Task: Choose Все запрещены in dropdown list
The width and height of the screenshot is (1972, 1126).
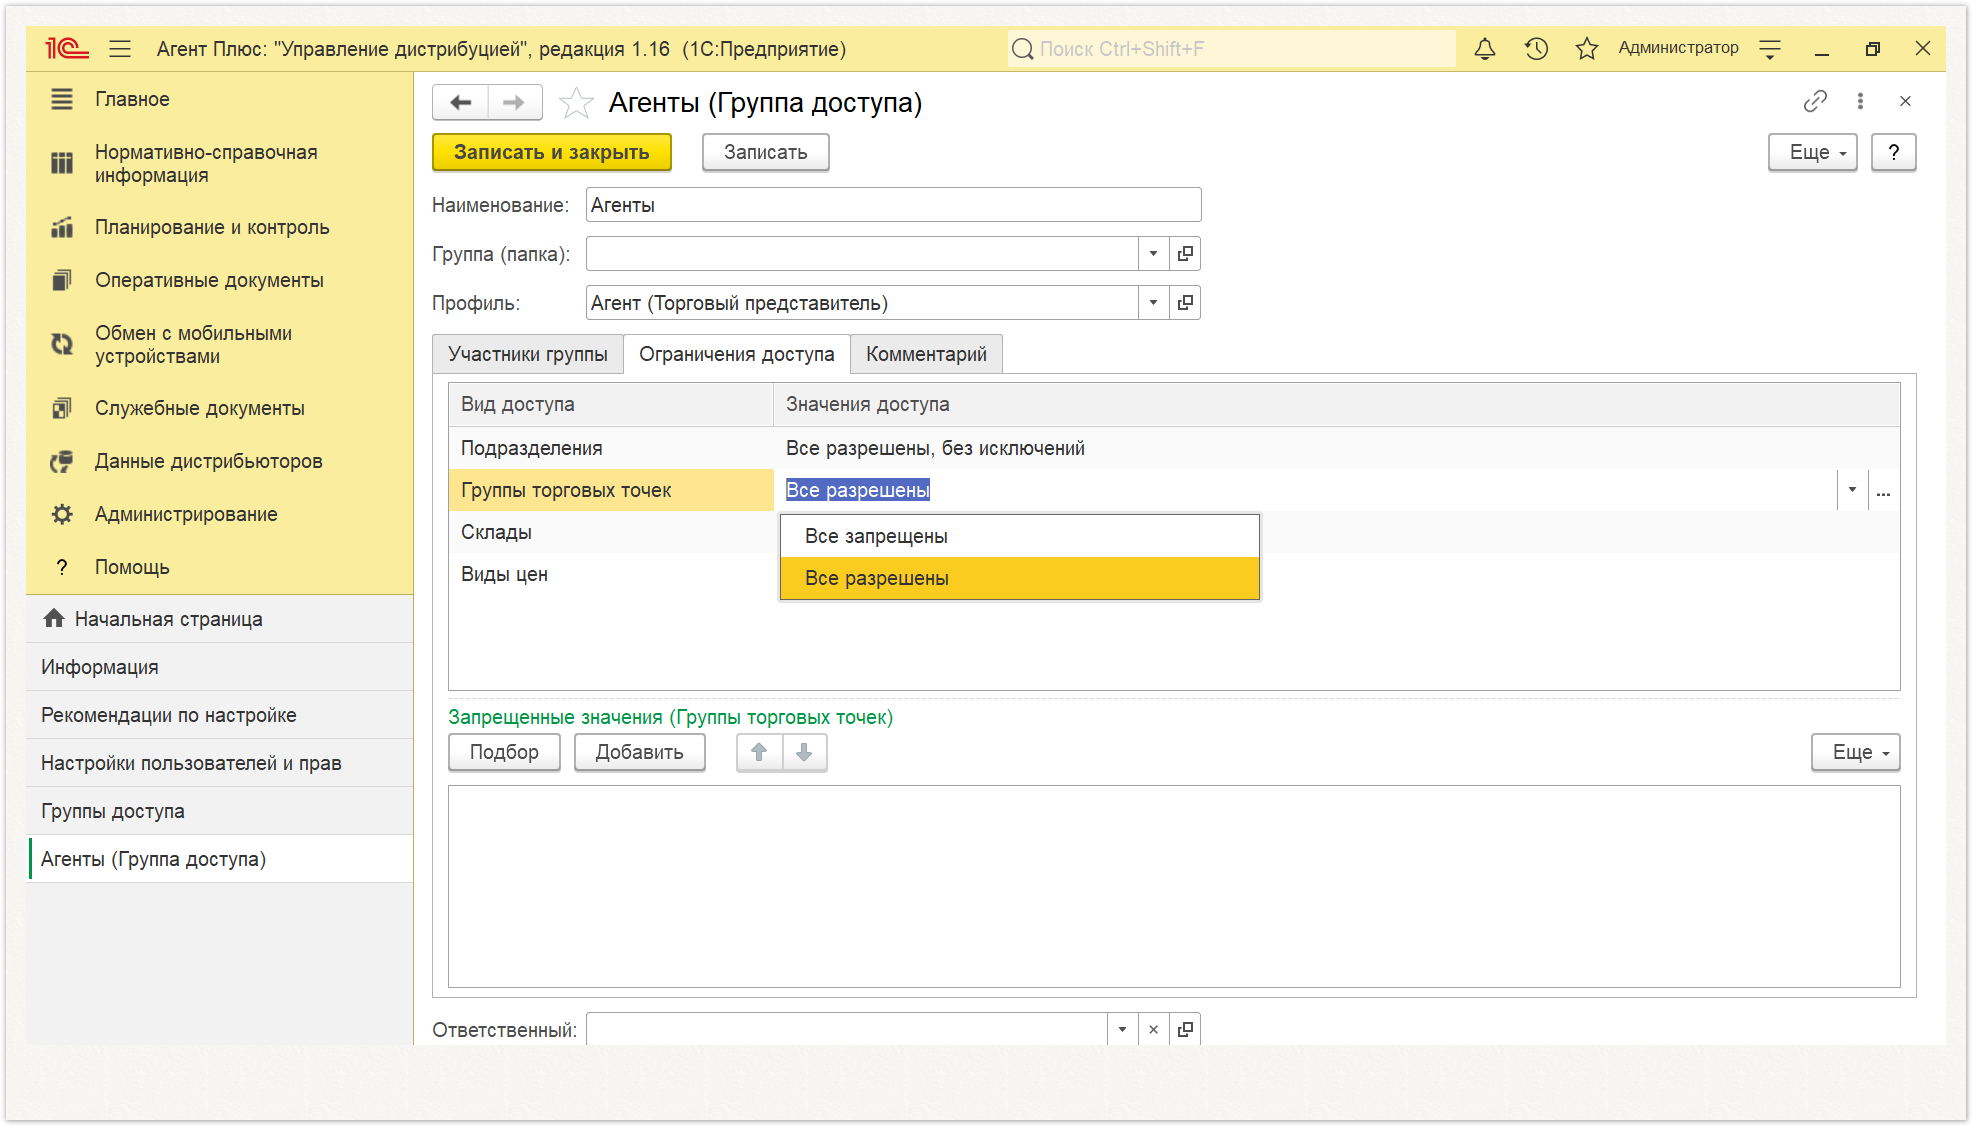Action: click(x=1019, y=537)
